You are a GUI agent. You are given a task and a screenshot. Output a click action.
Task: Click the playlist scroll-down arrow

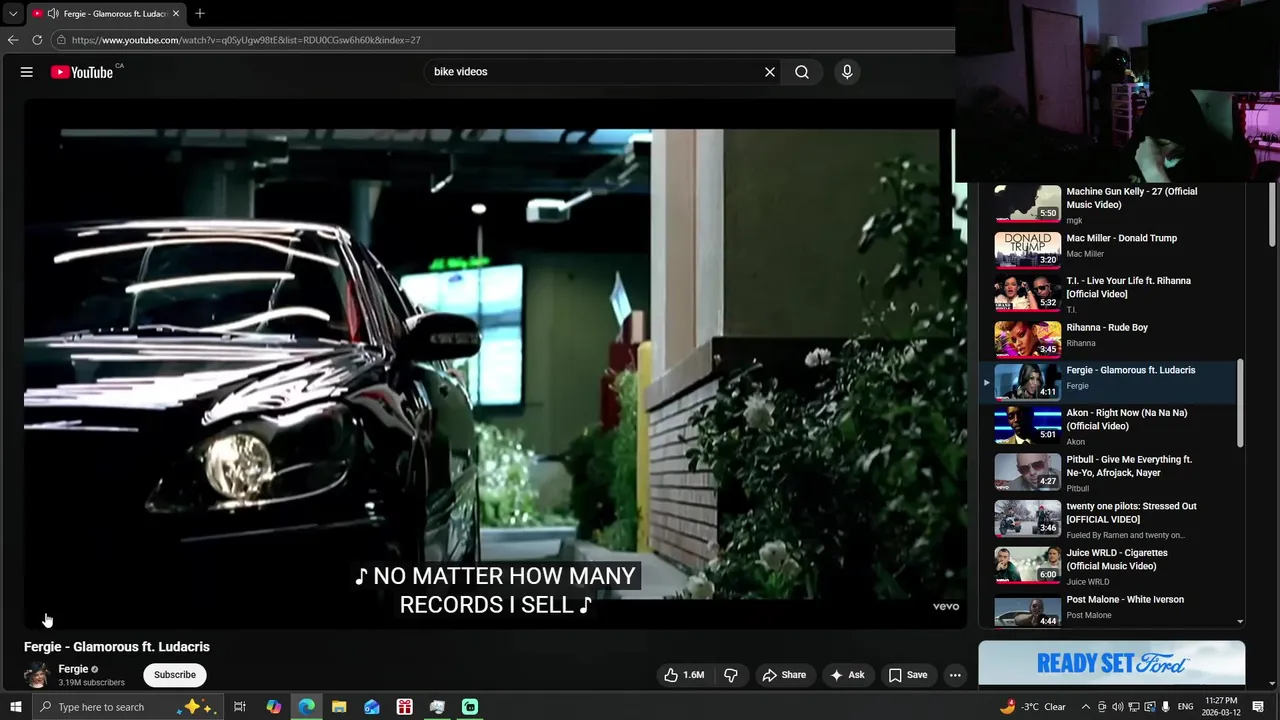pos(1241,621)
